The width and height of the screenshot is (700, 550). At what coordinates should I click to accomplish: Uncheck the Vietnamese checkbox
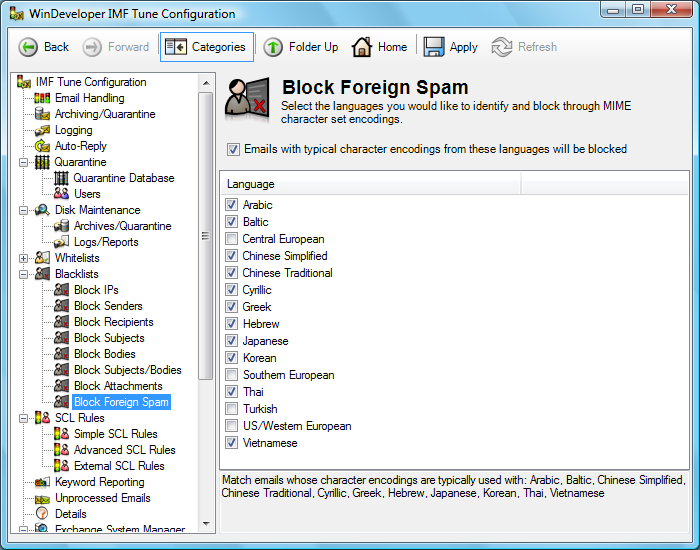pos(231,443)
